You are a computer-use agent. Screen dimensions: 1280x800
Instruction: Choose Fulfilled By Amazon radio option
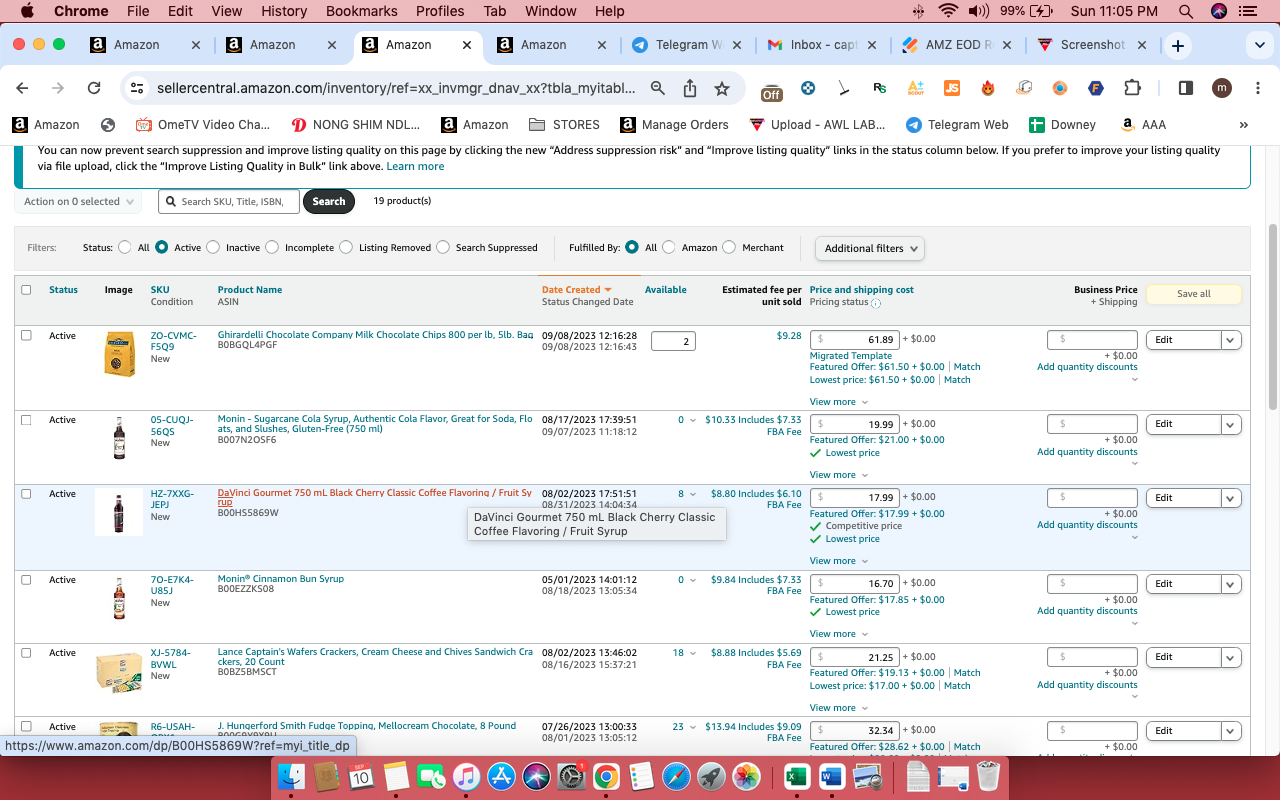(x=669, y=247)
